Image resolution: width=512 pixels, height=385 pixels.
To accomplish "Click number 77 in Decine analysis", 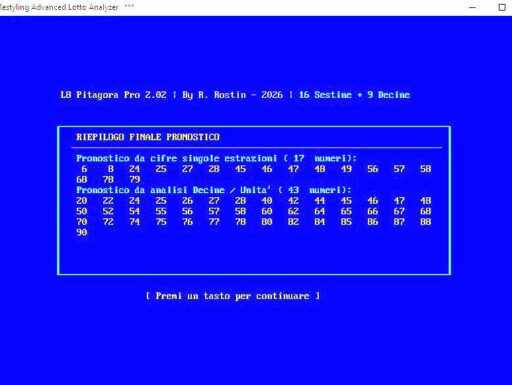I will pyautogui.click(x=214, y=222).
